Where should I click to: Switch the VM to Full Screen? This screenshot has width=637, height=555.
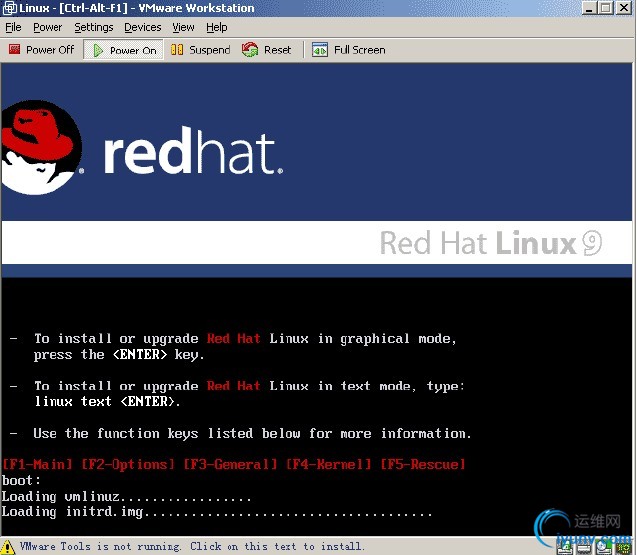coord(349,50)
